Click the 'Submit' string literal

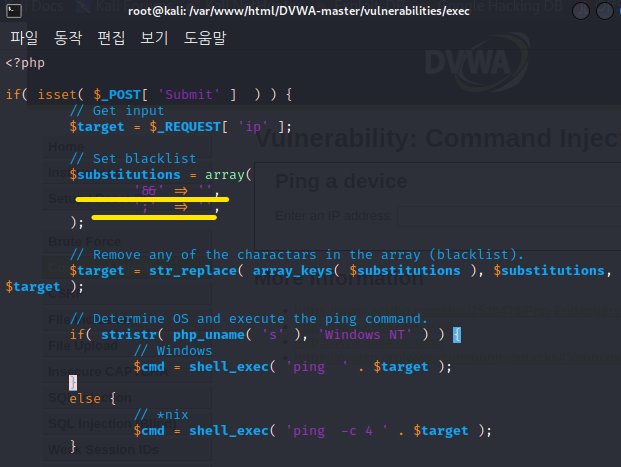coord(189,95)
